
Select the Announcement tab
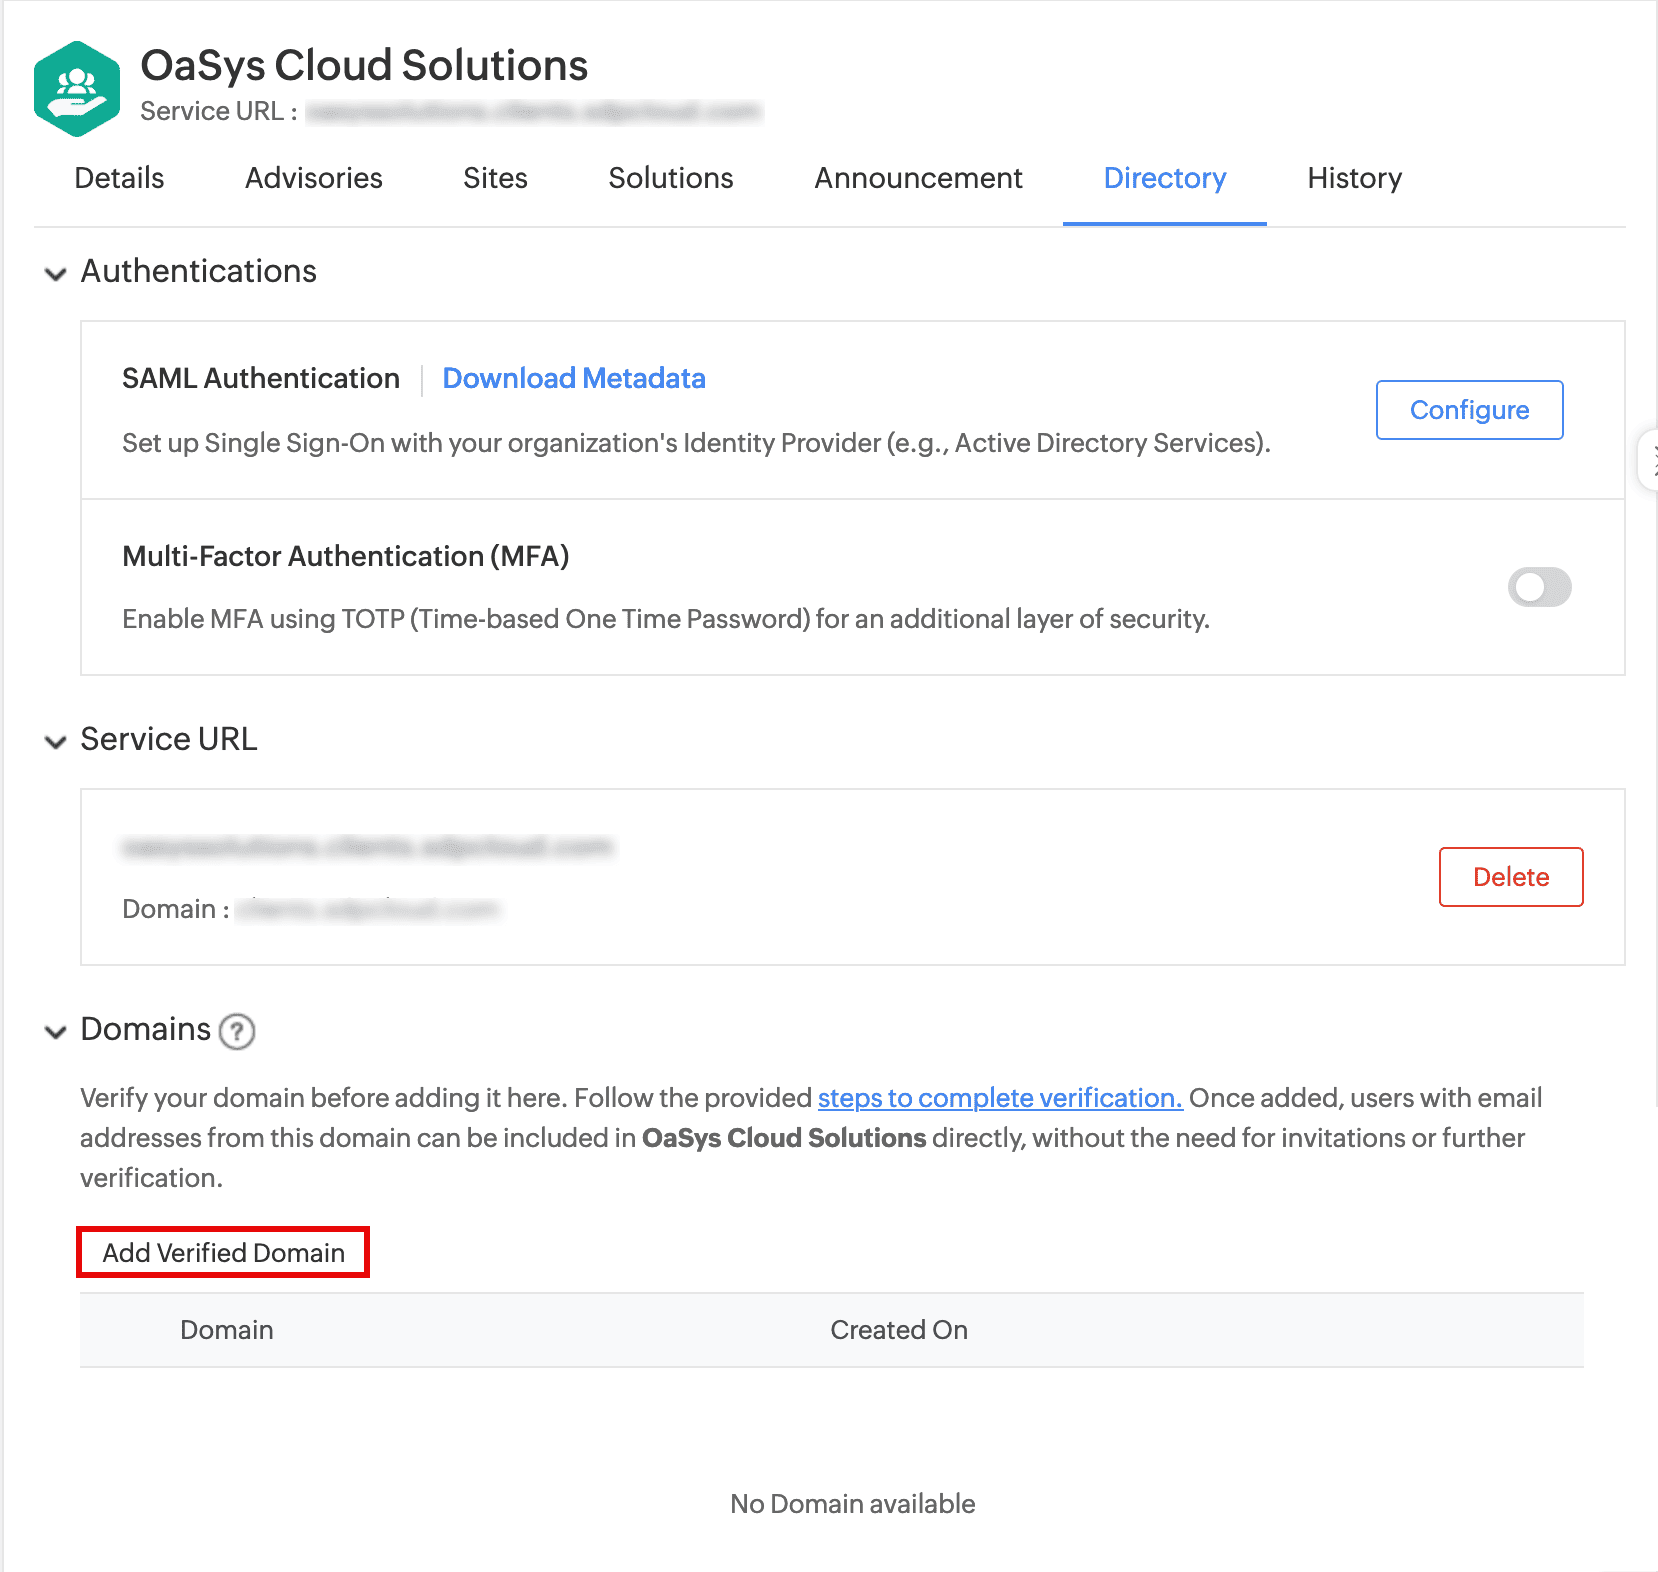point(918,178)
